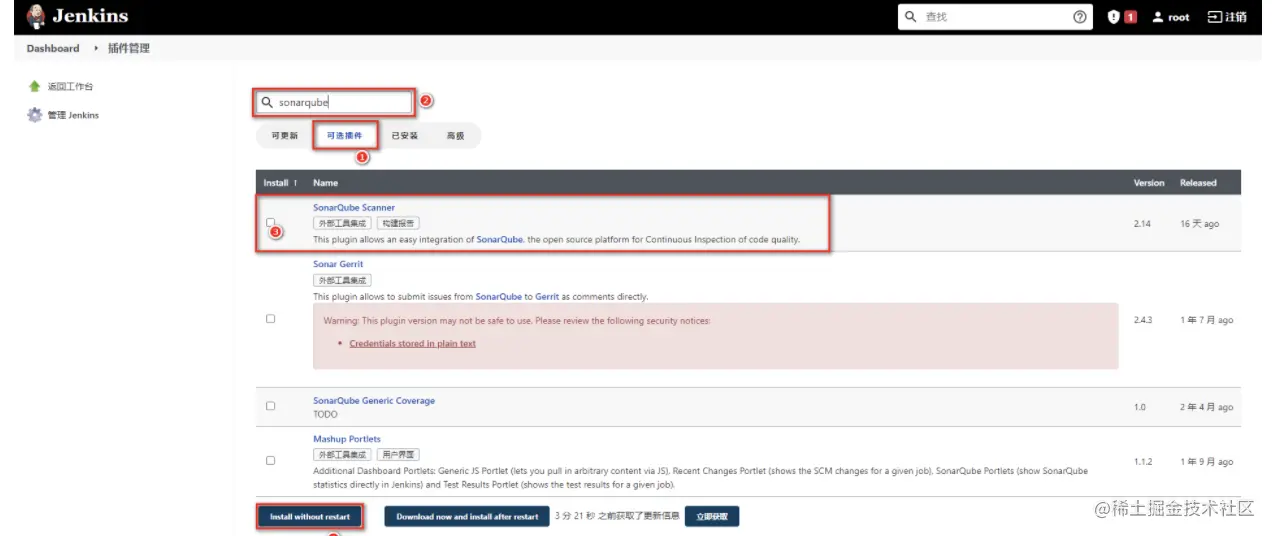Focus the header 查找 search field
Viewport: 1272px width, 536px height.
pyautogui.click(x=994, y=17)
